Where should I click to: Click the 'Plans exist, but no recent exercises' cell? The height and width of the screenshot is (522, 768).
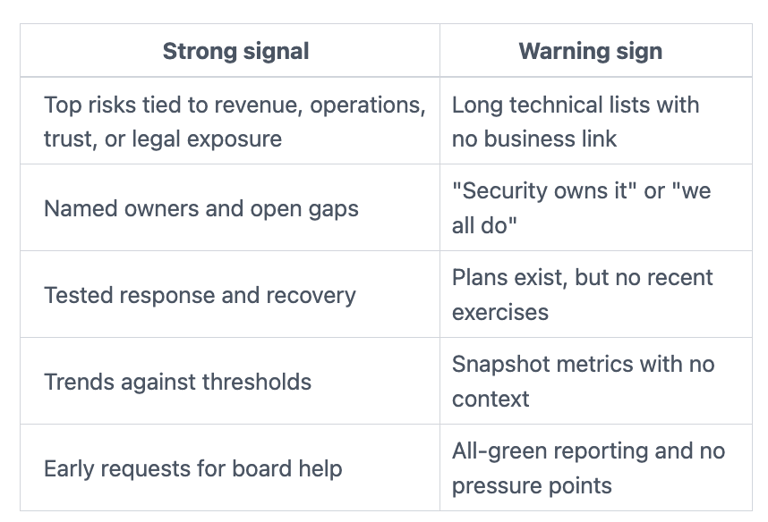tap(582, 294)
